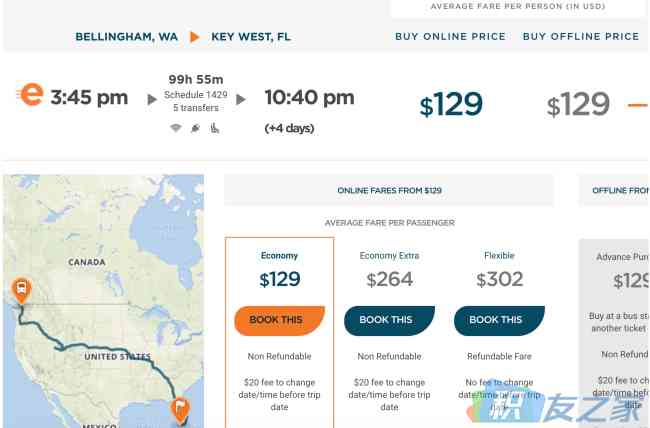The width and height of the screenshot is (650, 428).
Task: Book the $129 Economy fare
Action: (279, 320)
